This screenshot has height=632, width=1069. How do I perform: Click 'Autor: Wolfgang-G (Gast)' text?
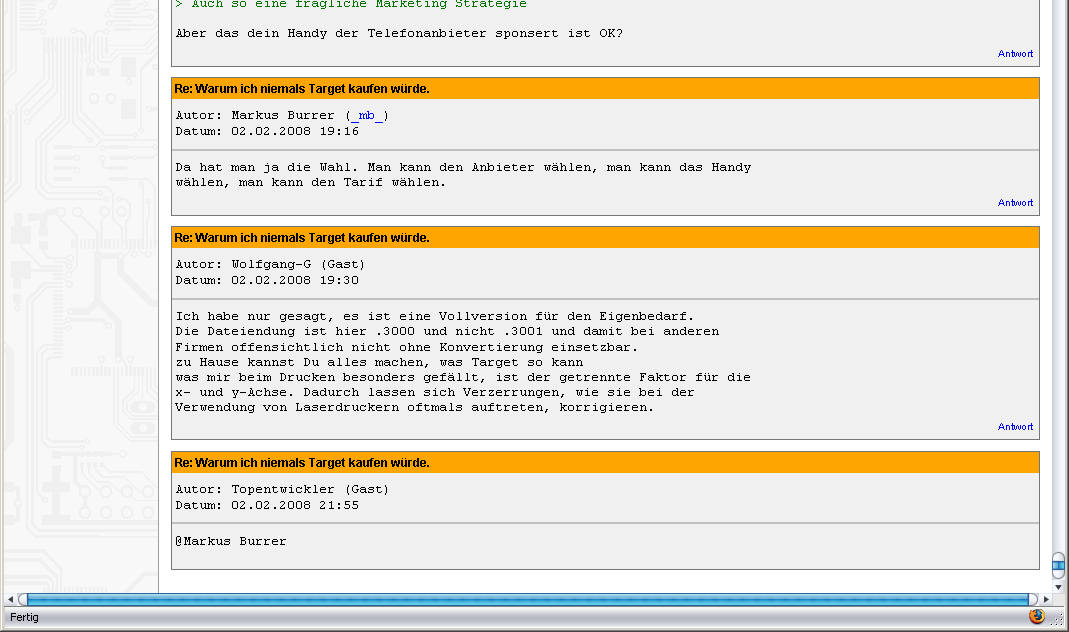click(x=271, y=265)
